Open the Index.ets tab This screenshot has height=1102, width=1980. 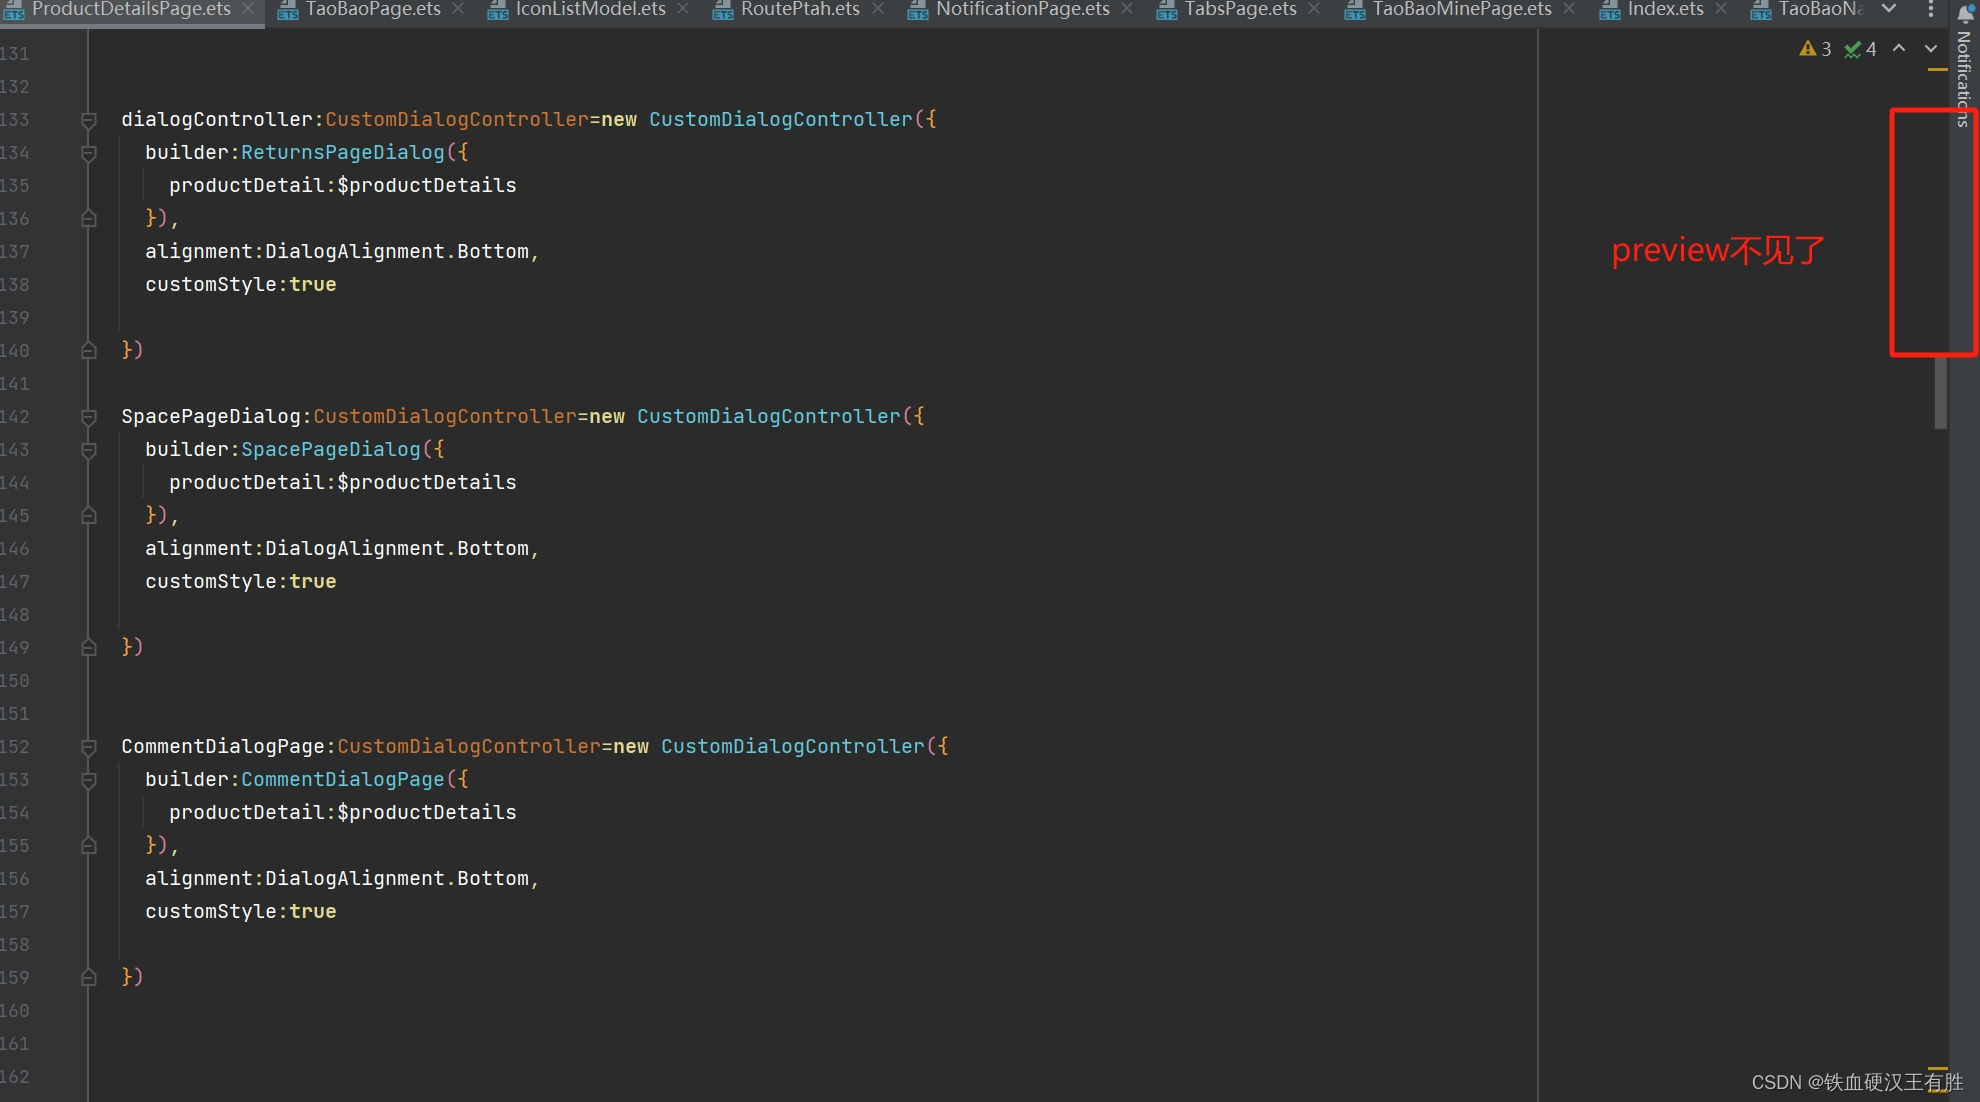click(1665, 9)
